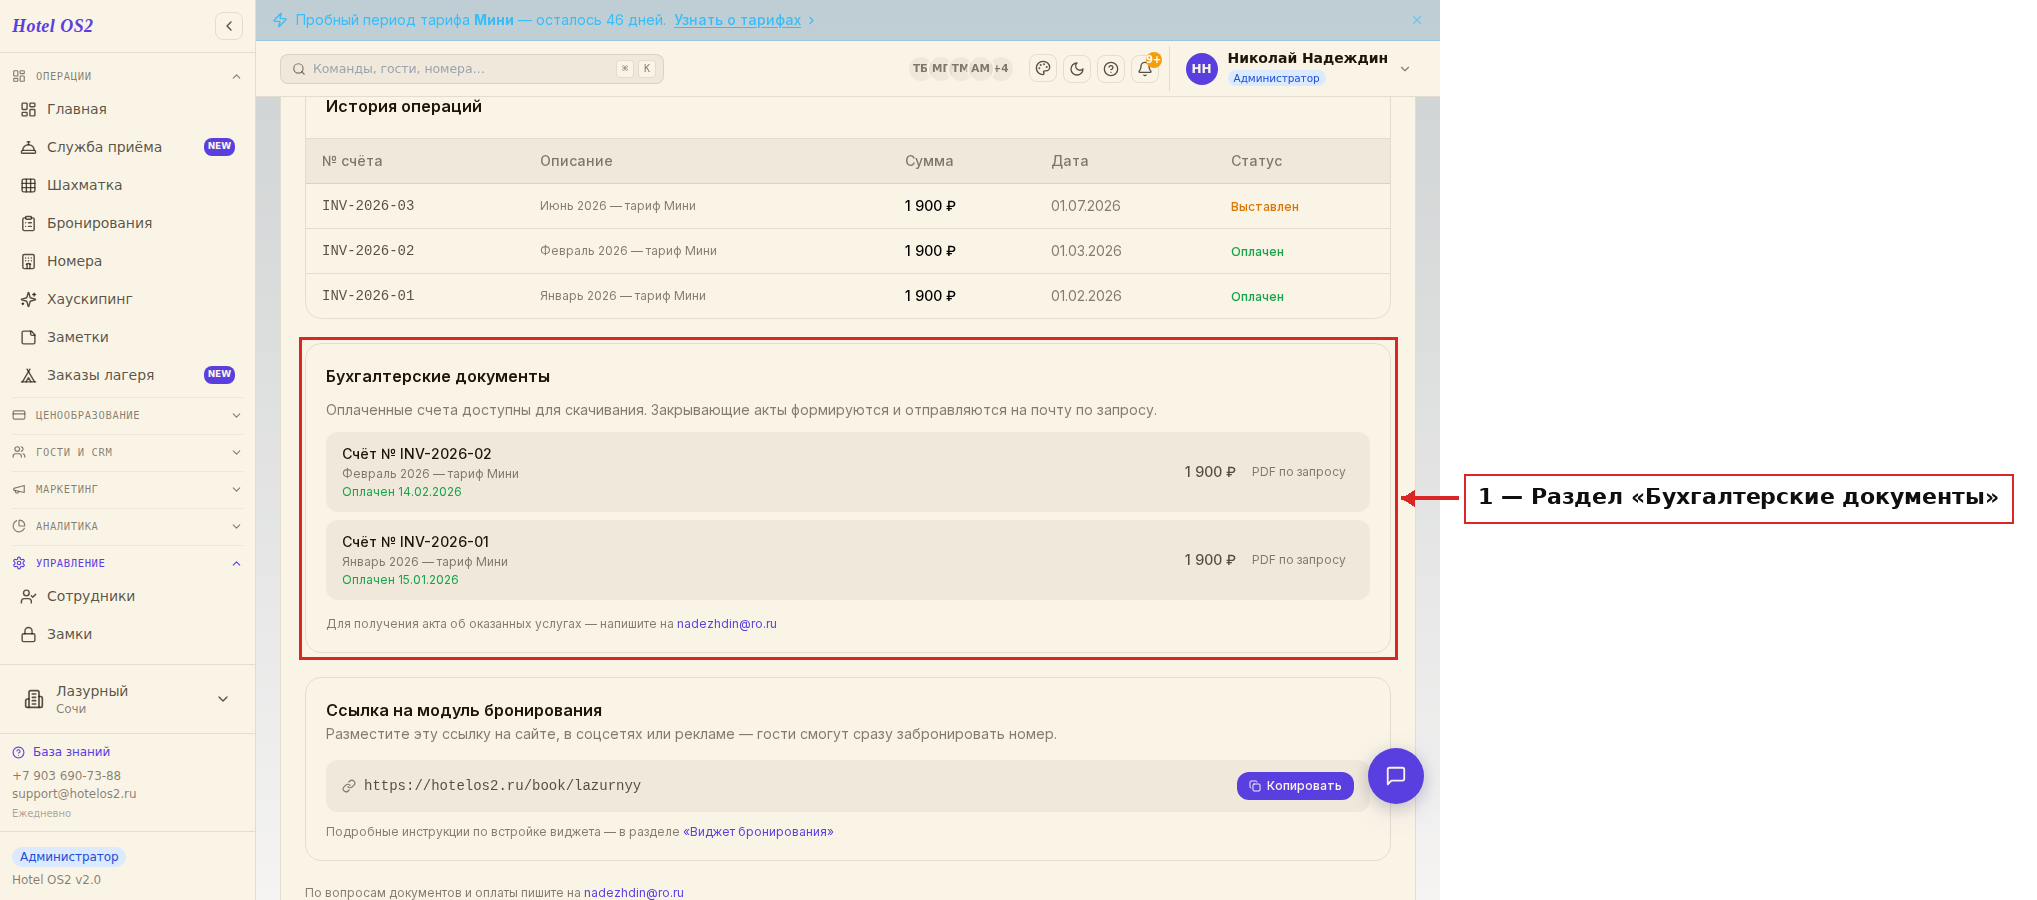Toggle dark mode moon icon
The image size is (2037, 900).
[1077, 69]
